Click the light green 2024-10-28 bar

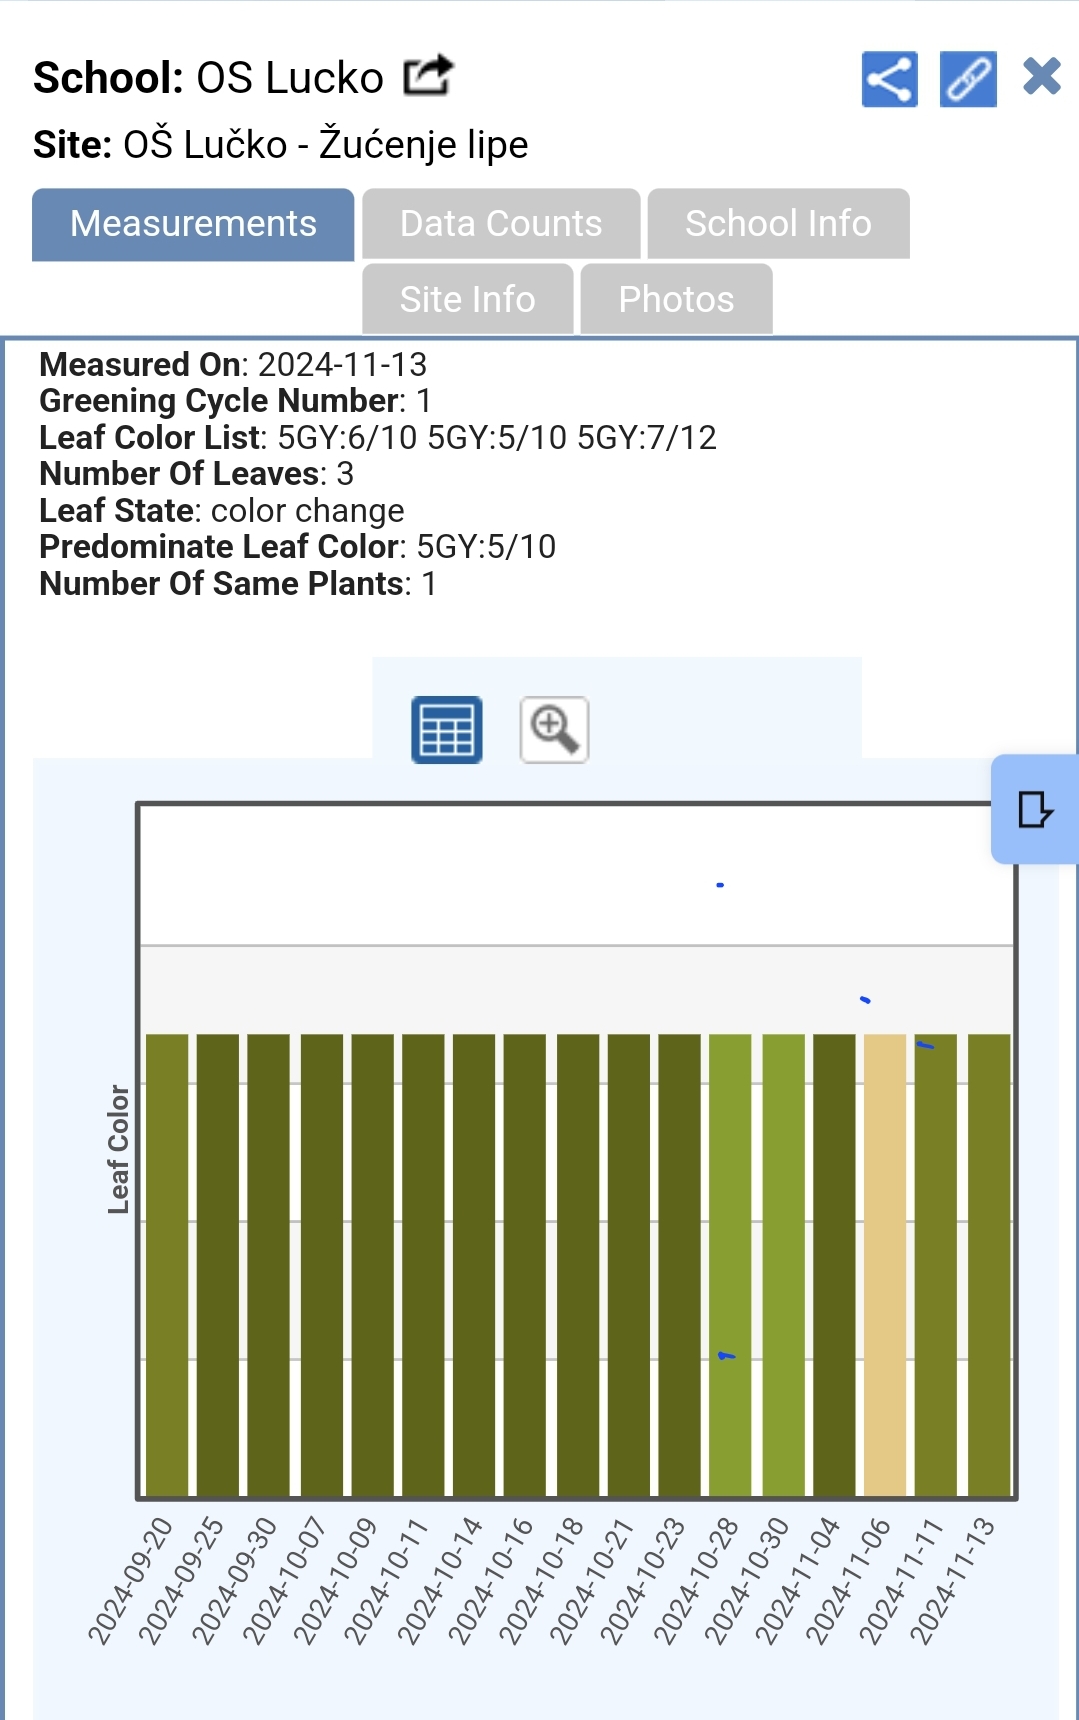[x=730, y=1264]
